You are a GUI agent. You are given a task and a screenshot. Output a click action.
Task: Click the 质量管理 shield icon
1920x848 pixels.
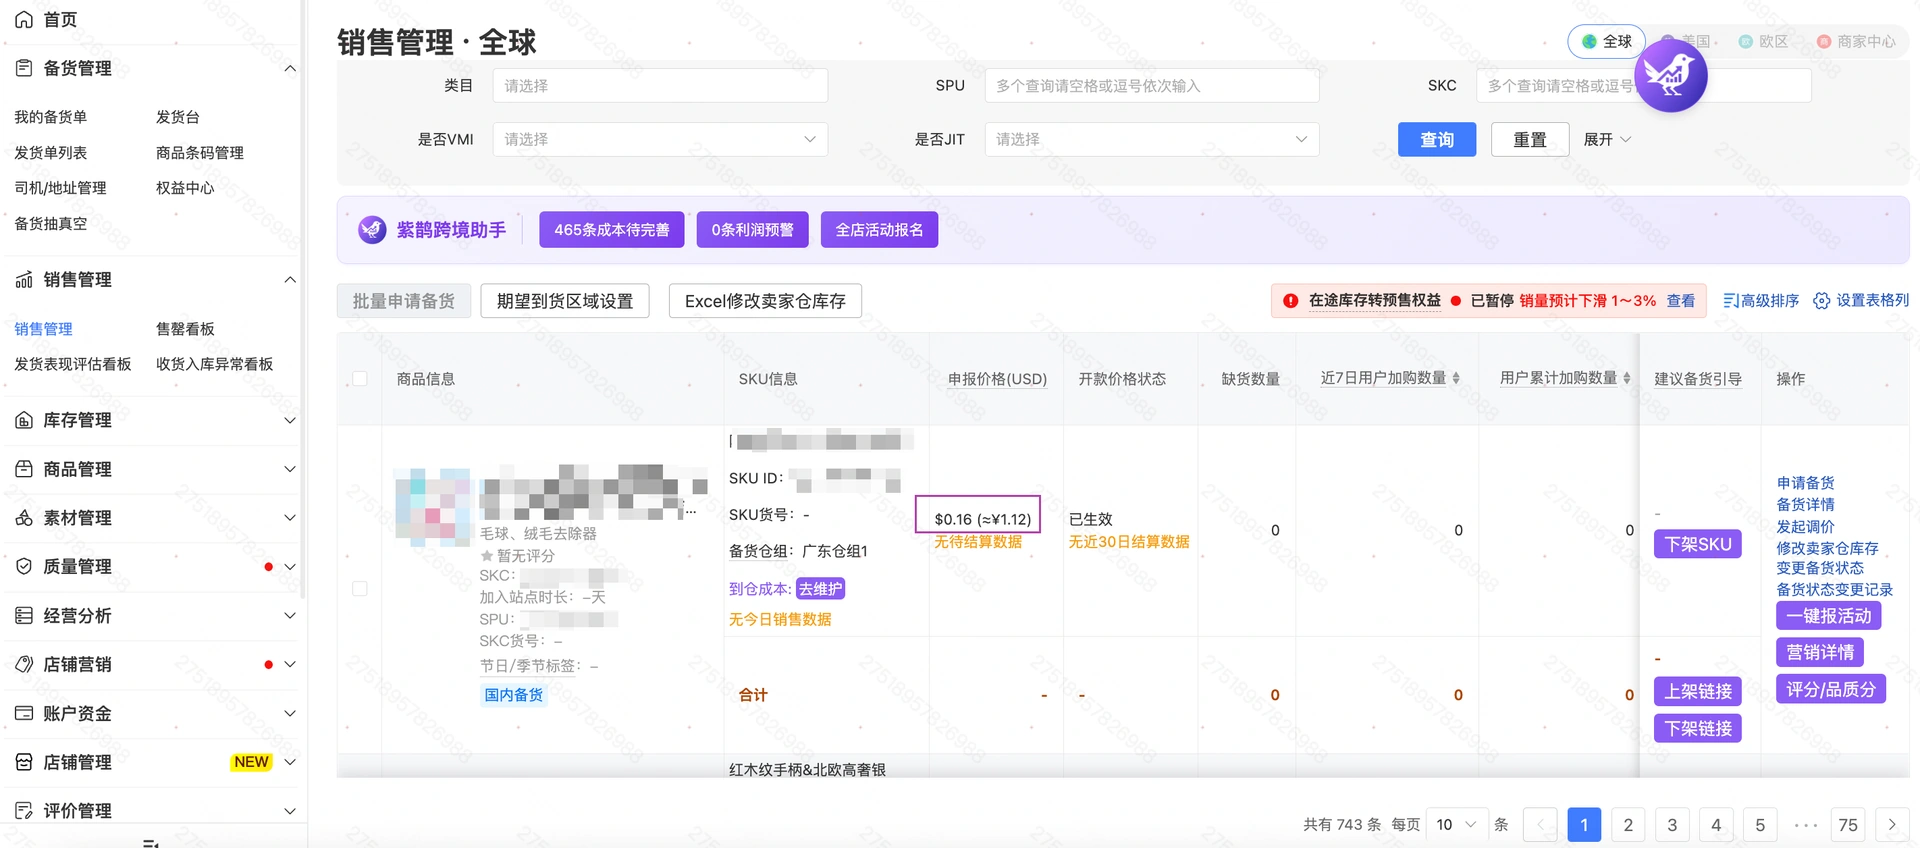click(24, 566)
